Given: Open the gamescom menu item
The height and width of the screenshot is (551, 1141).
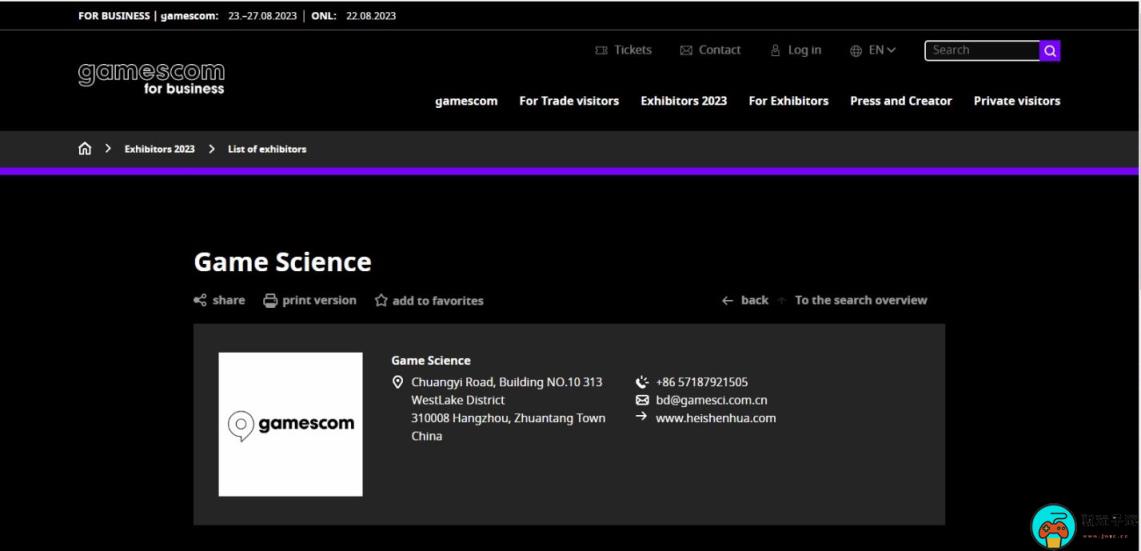Looking at the screenshot, I should [x=466, y=101].
